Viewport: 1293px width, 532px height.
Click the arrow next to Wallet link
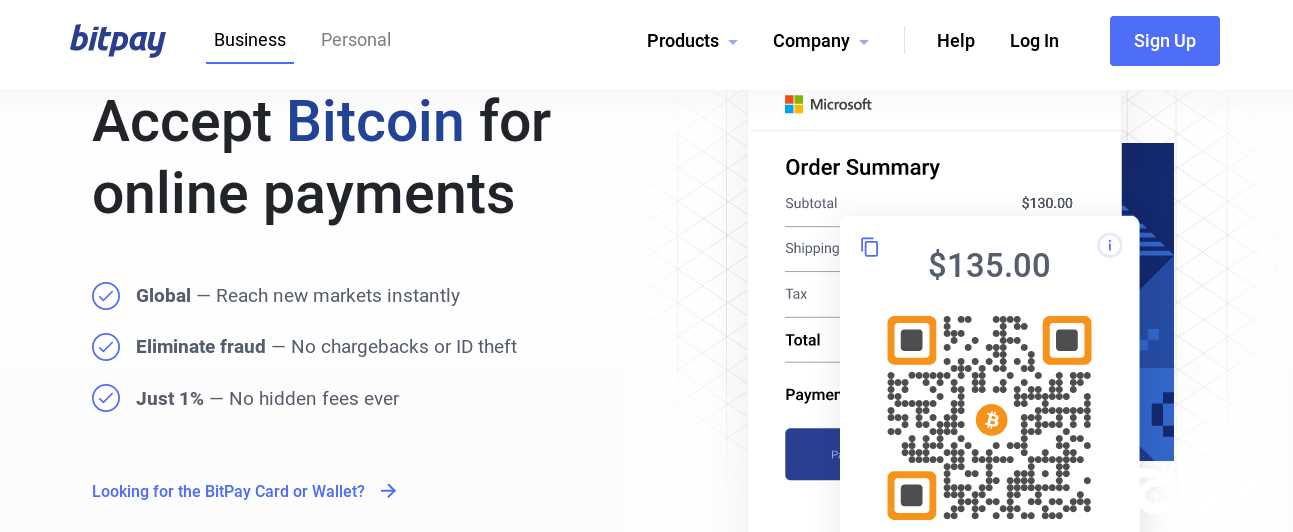[x=388, y=491]
